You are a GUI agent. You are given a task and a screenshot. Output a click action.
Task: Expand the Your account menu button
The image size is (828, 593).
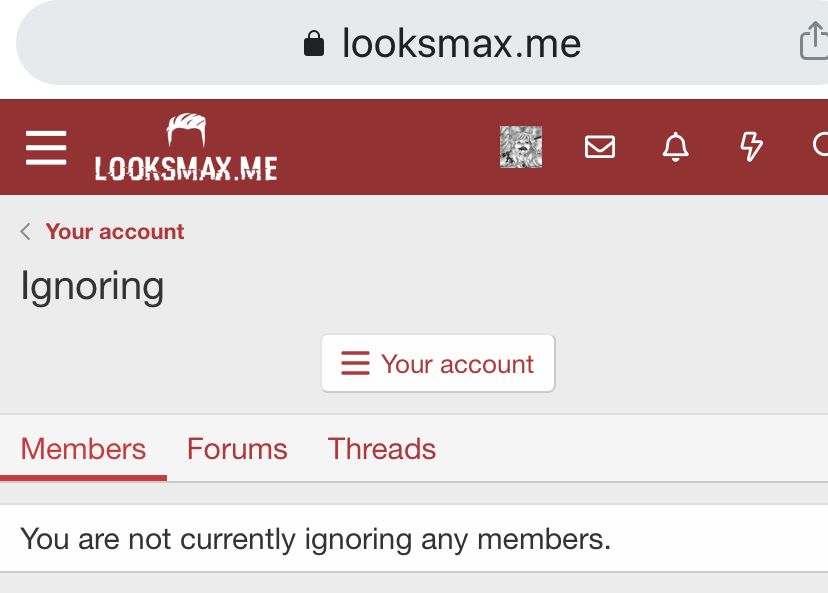pyautogui.click(x=438, y=363)
